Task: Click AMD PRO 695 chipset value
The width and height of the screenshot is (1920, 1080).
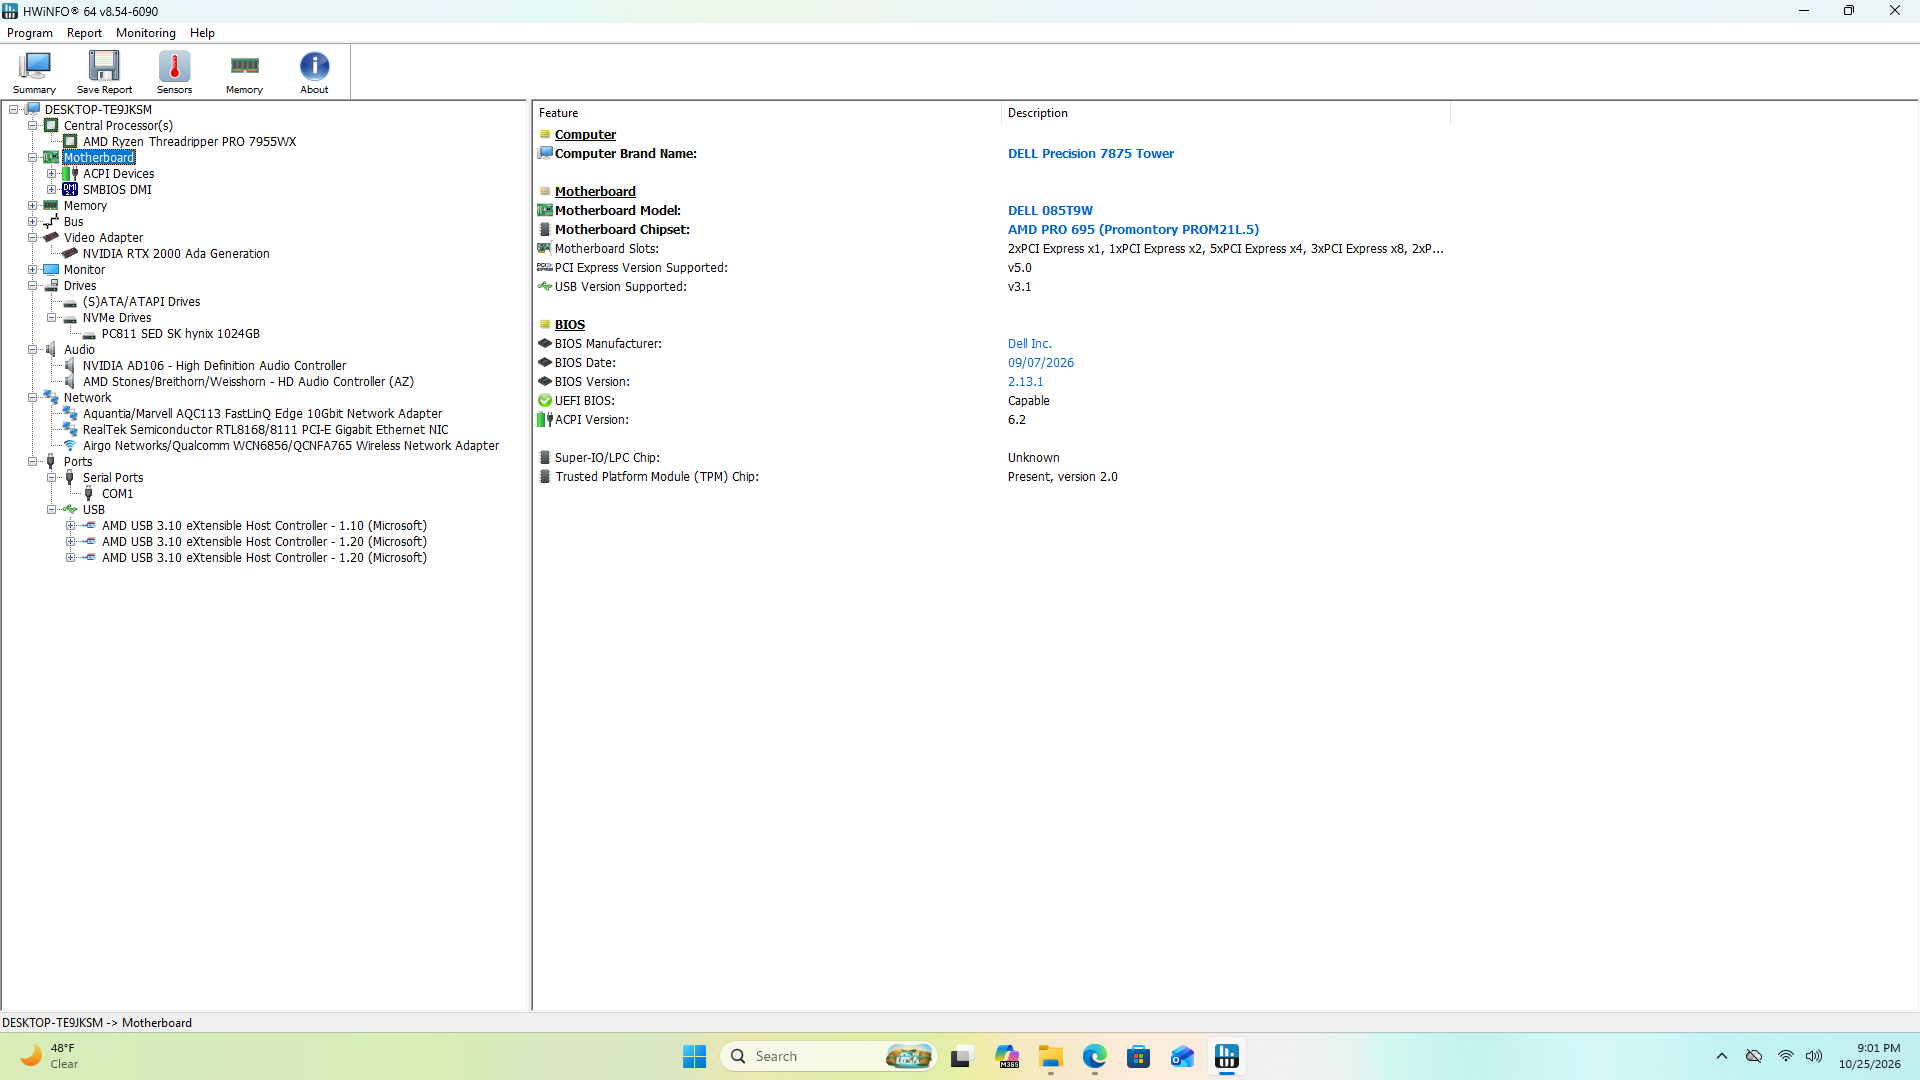Action: pos(1133,230)
